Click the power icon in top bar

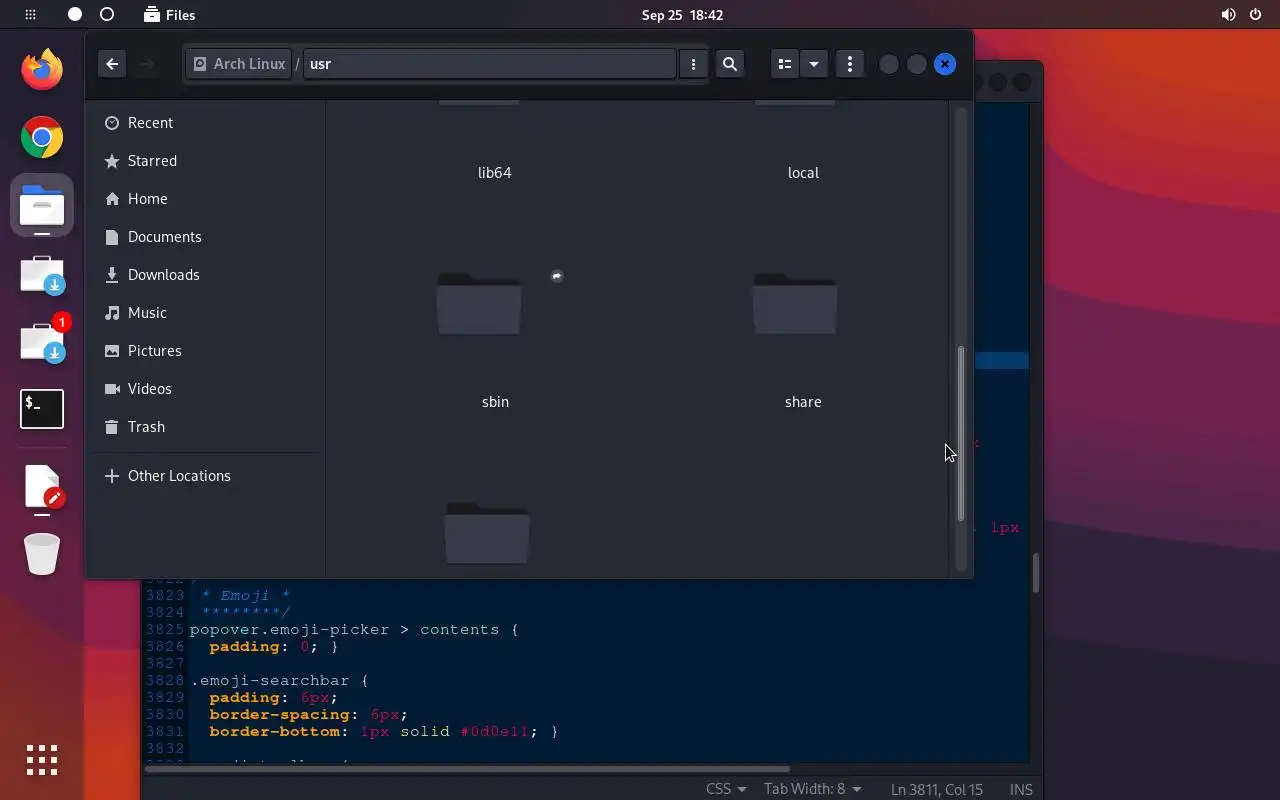[x=1255, y=15]
